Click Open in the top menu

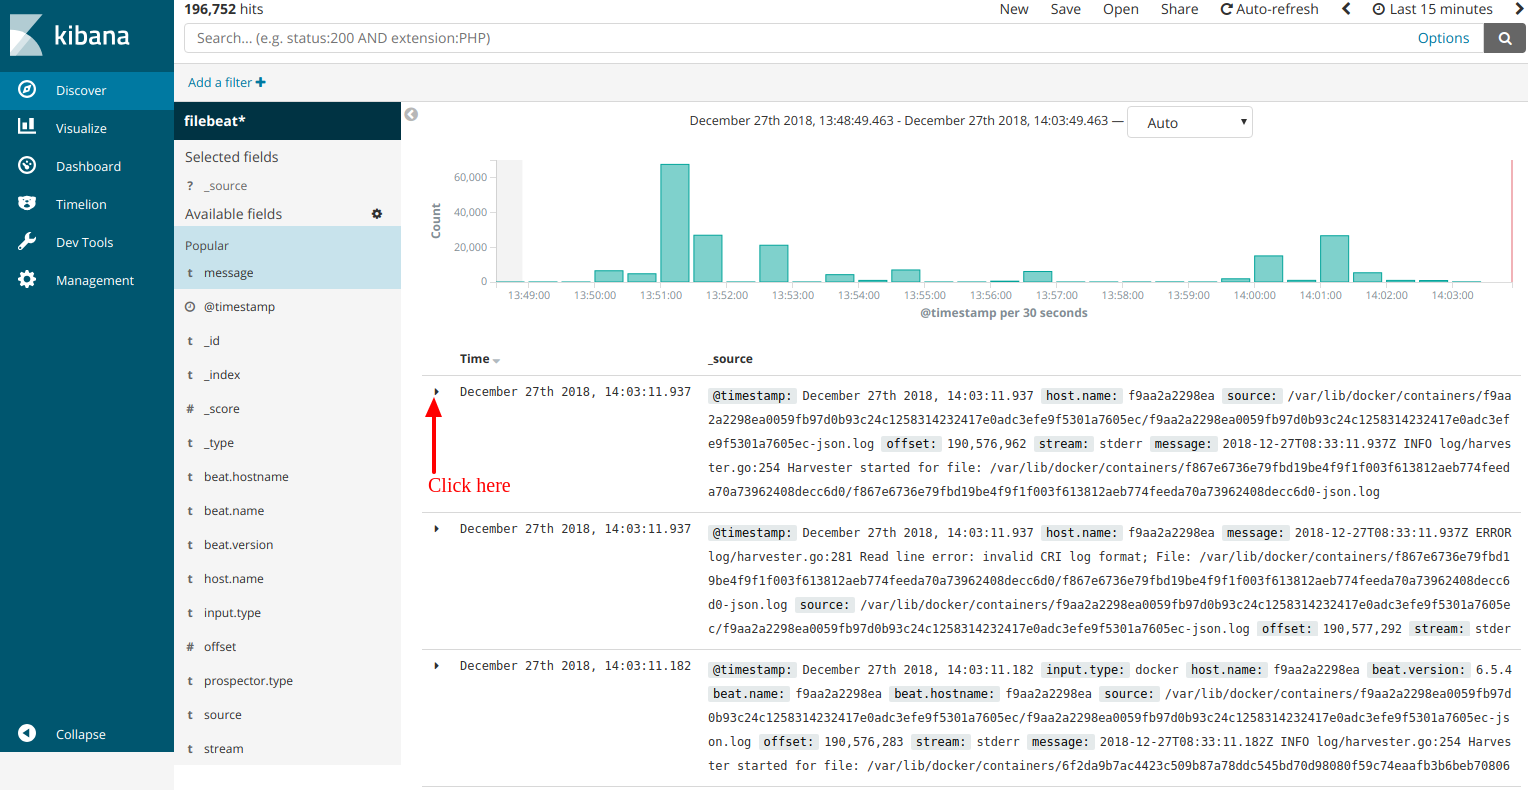point(1121,9)
